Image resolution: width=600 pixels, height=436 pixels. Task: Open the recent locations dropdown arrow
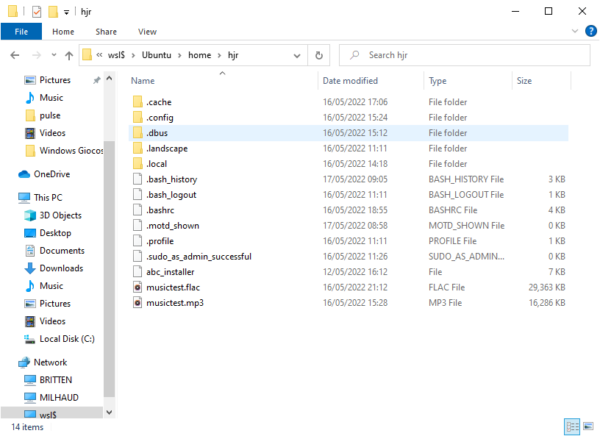tap(54, 55)
